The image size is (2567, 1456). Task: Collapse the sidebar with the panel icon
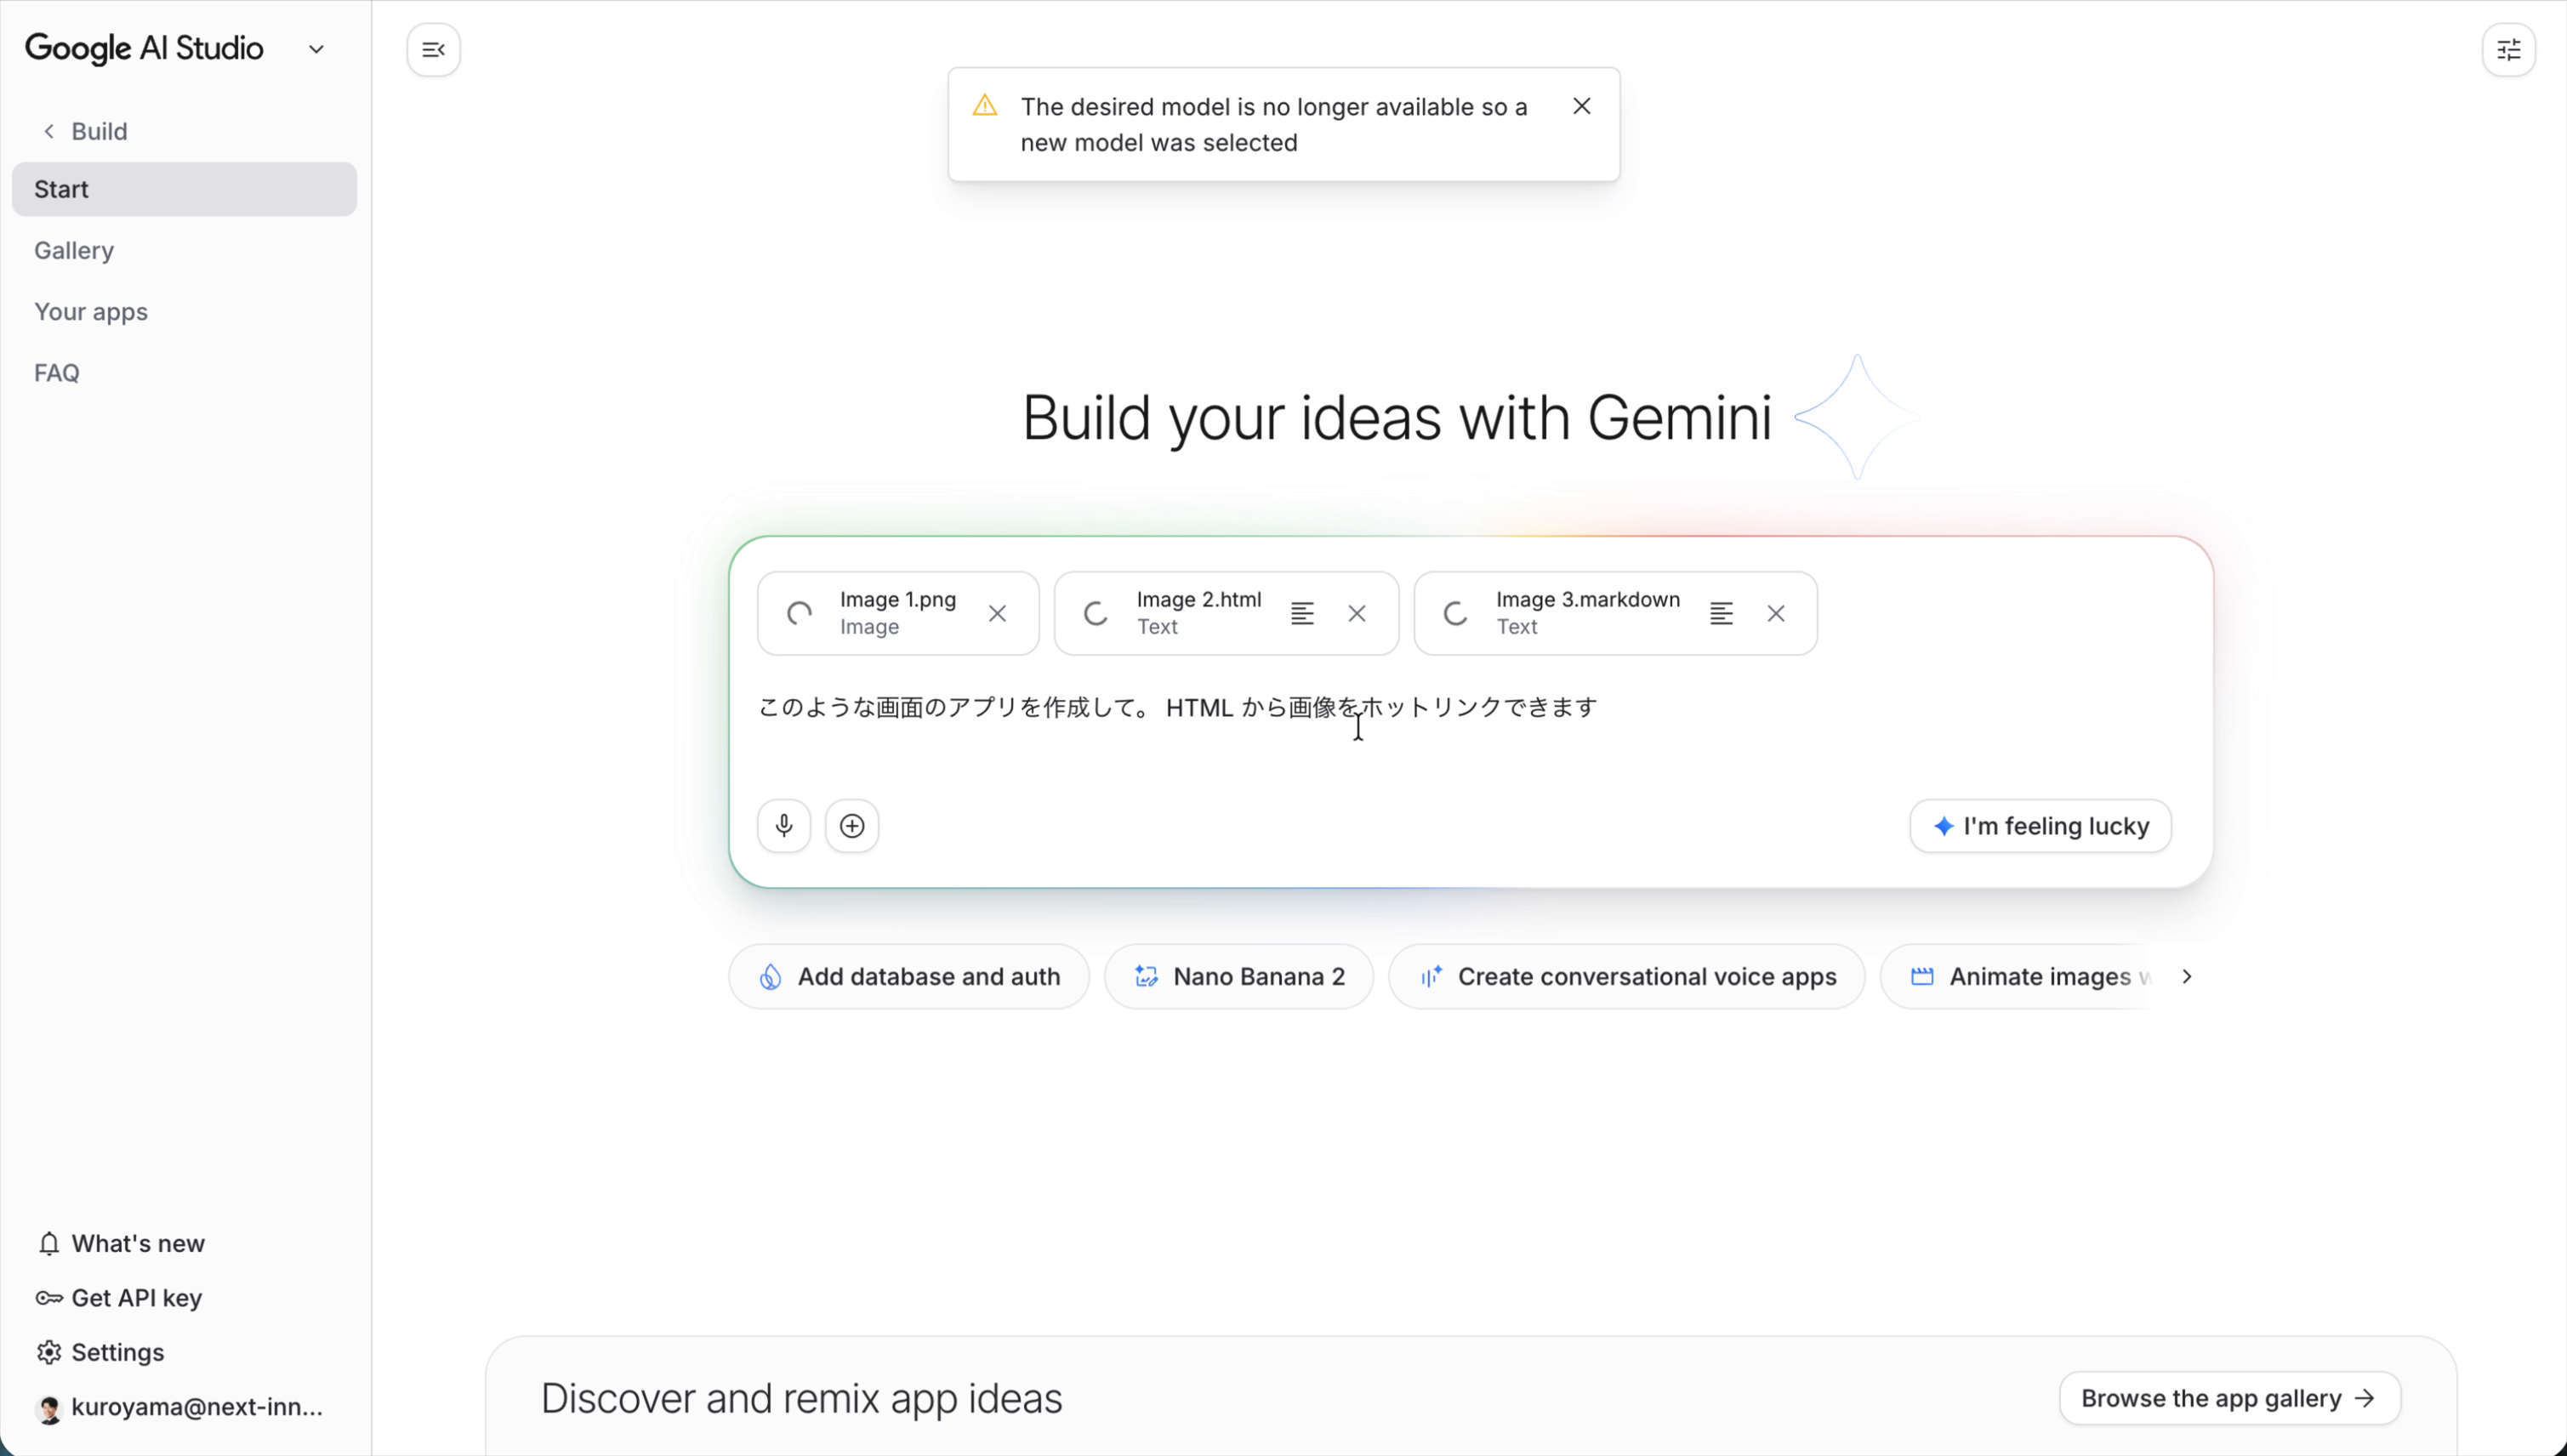pos(433,49)
